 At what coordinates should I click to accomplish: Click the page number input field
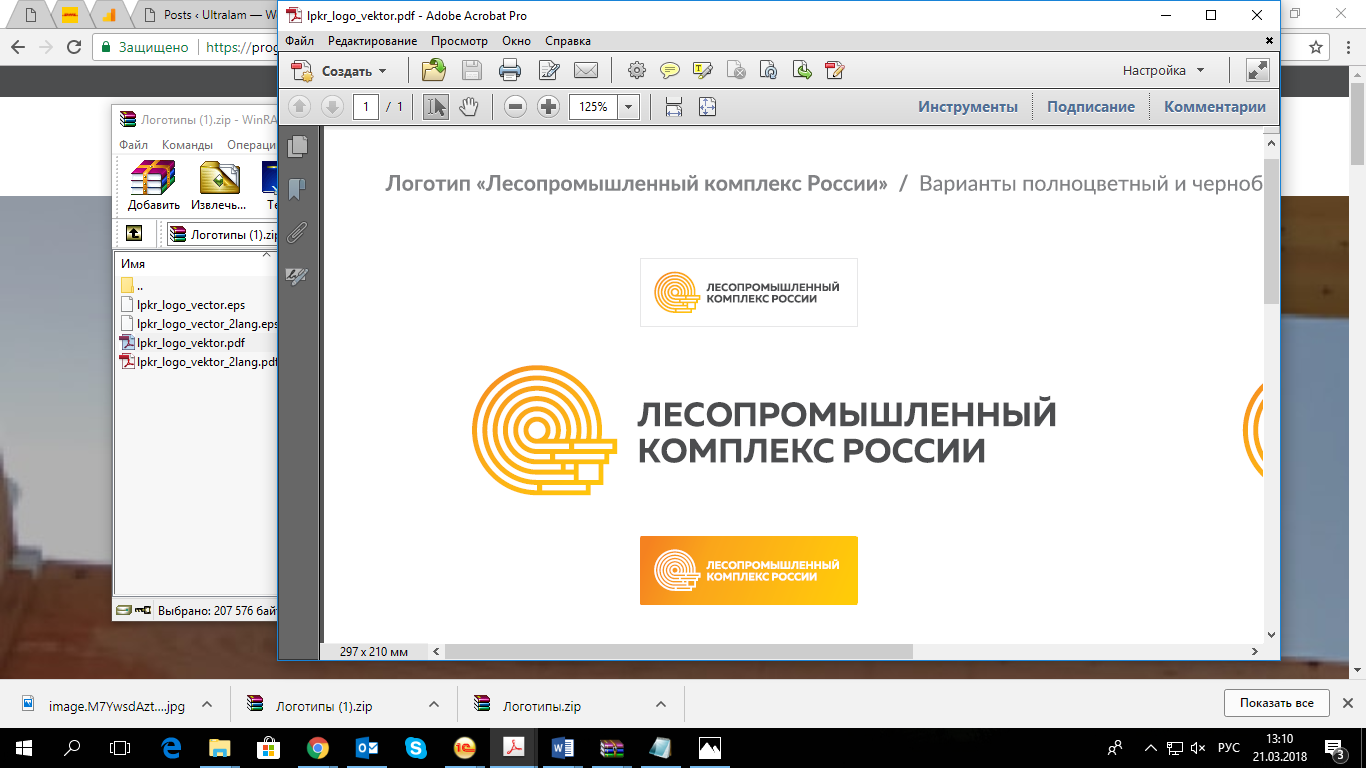pyautogui.click(x=365, y=107)
